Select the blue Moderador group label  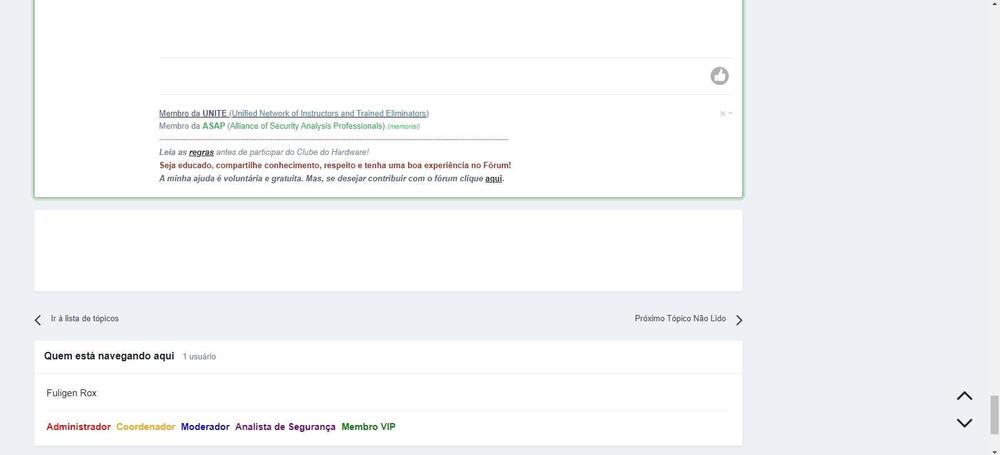205,427
